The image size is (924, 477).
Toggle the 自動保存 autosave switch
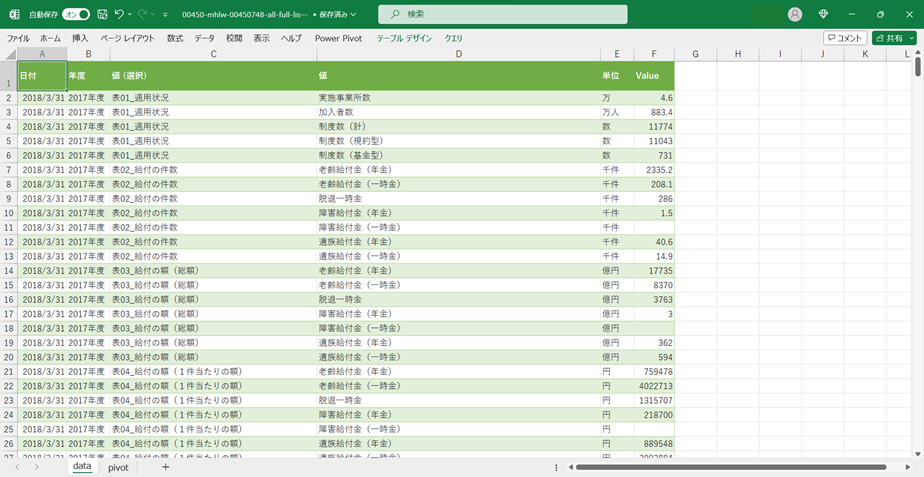pyautogui.click(x=75, y=14)
